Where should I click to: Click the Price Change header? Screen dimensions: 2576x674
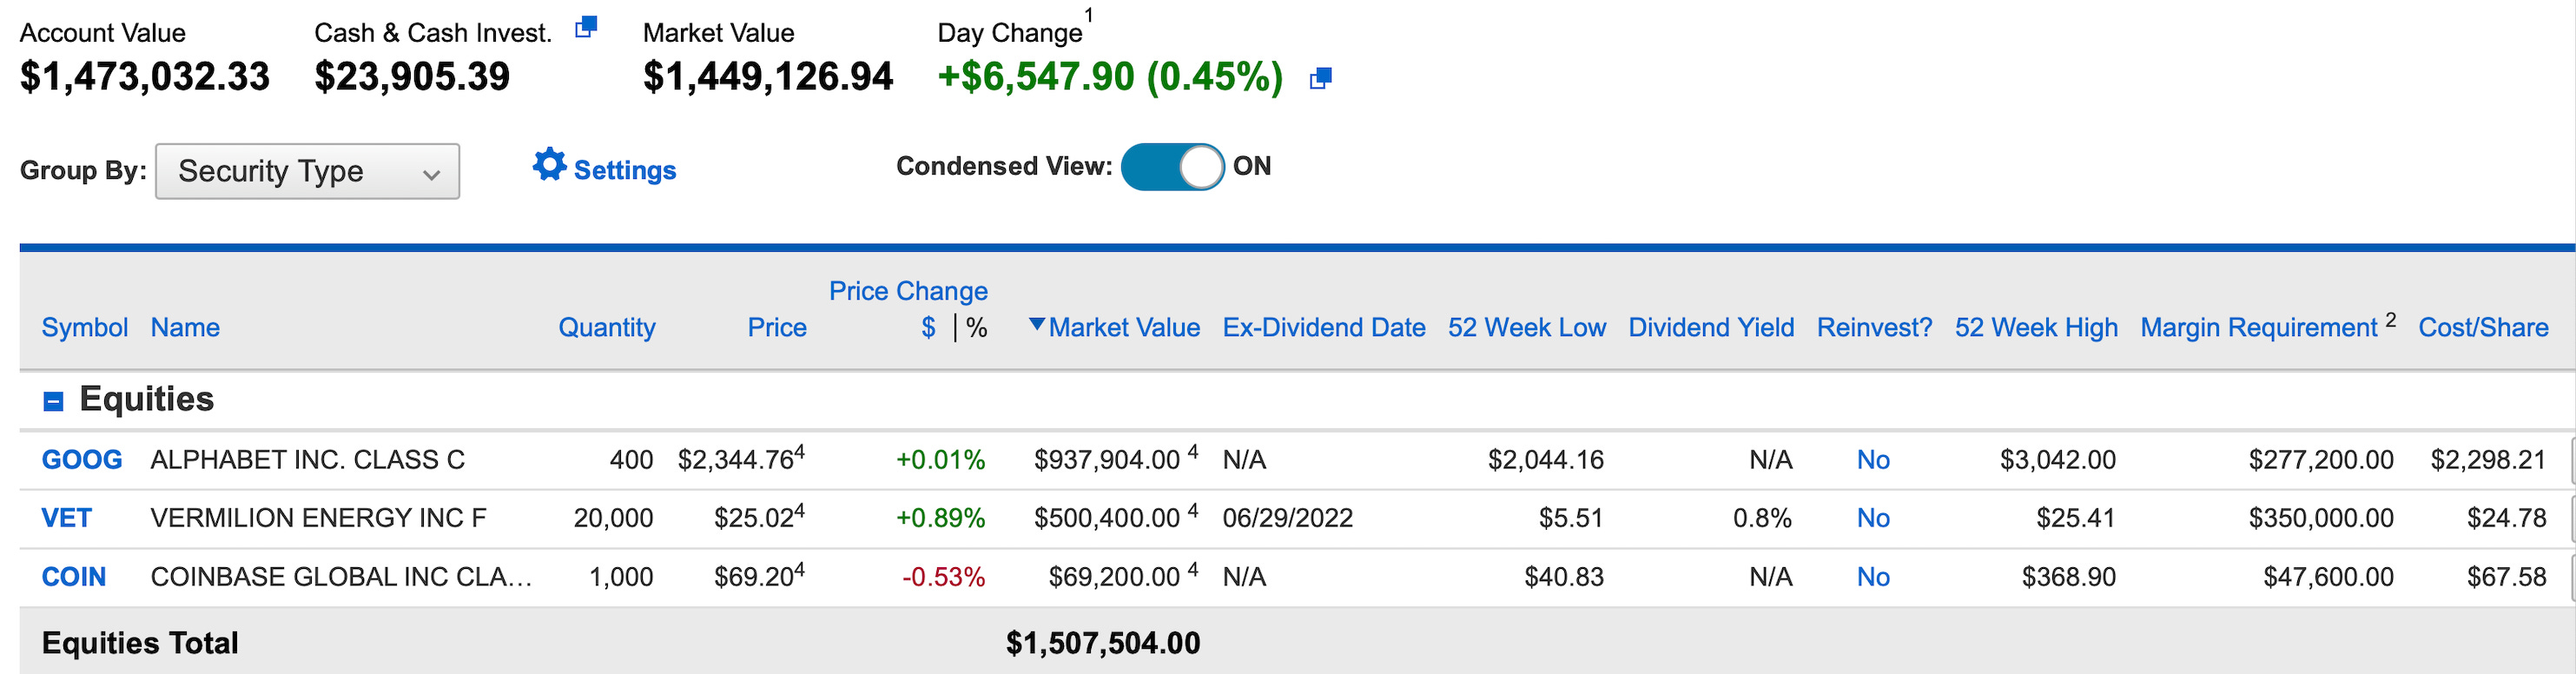(908, 291)
